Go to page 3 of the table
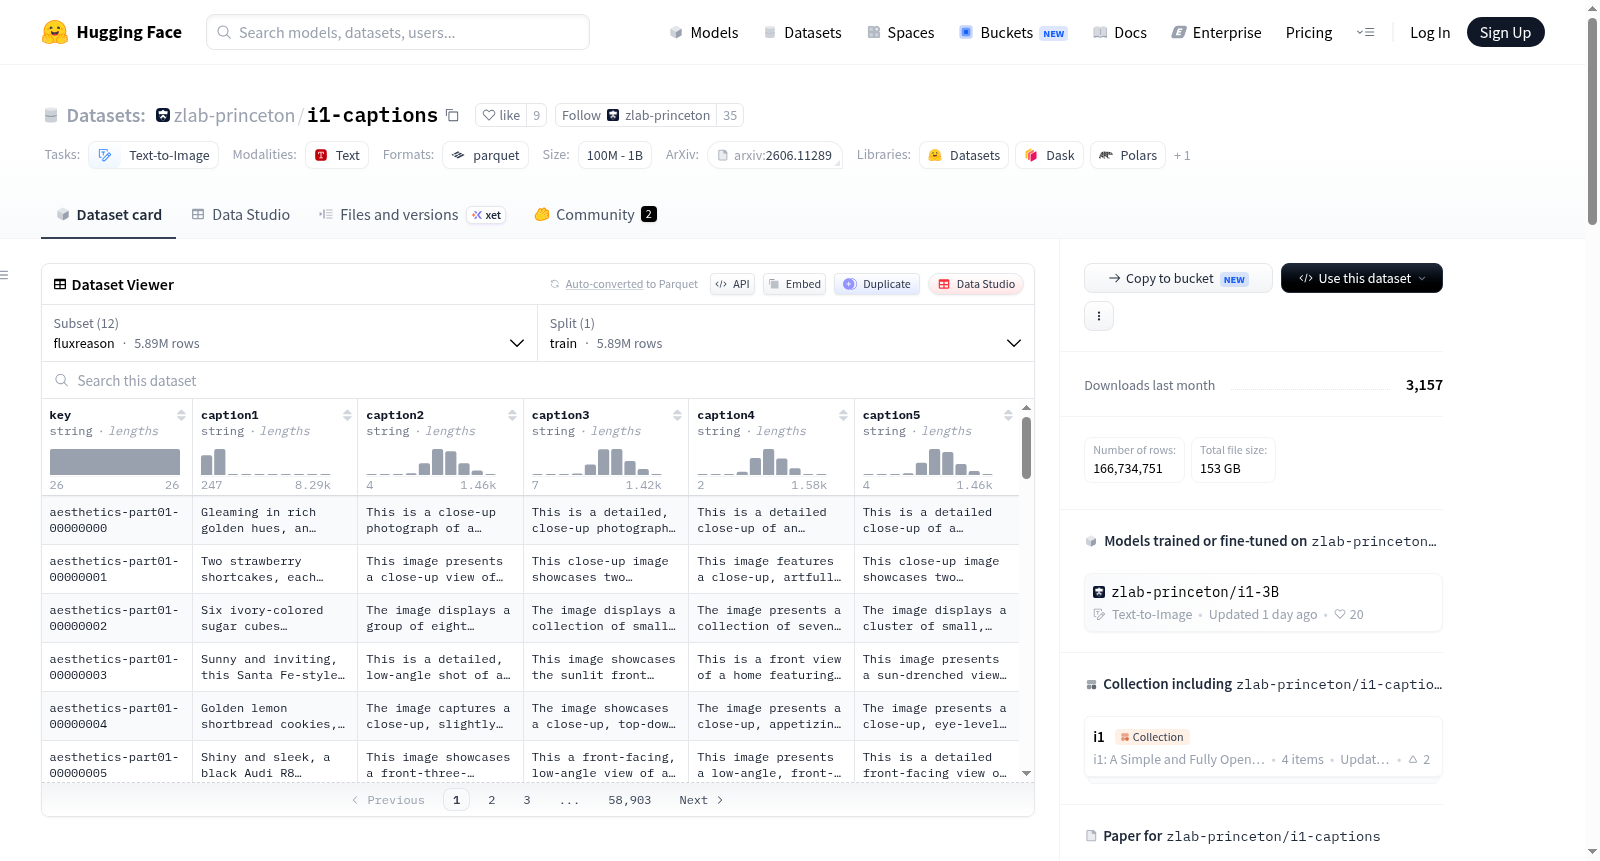This screenshot has width=1600, height=861. [526, 800]
